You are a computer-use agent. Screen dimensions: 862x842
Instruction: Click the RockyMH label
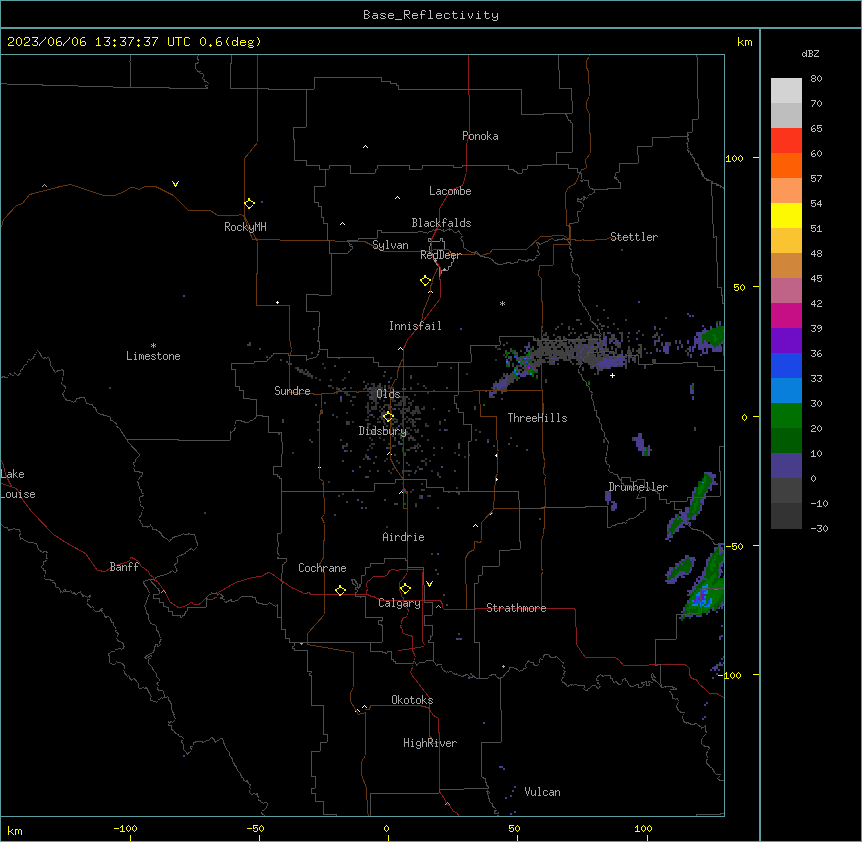[245, 227]
